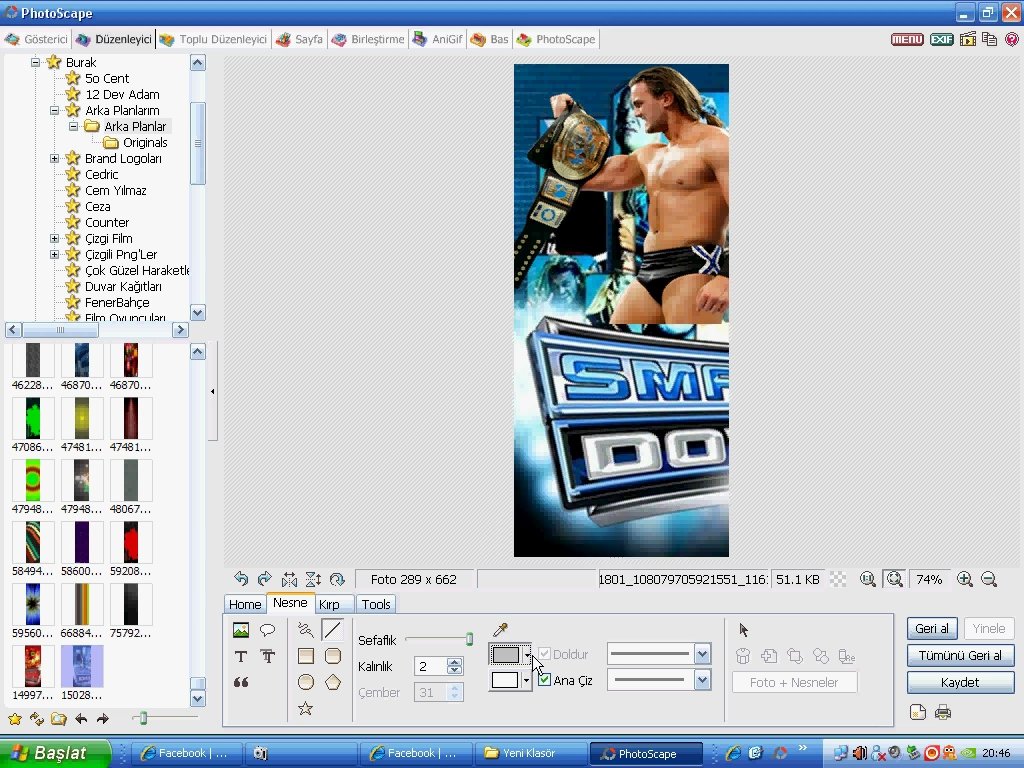
Task: Open the red MENU icon
Action: tap(907, 39)
